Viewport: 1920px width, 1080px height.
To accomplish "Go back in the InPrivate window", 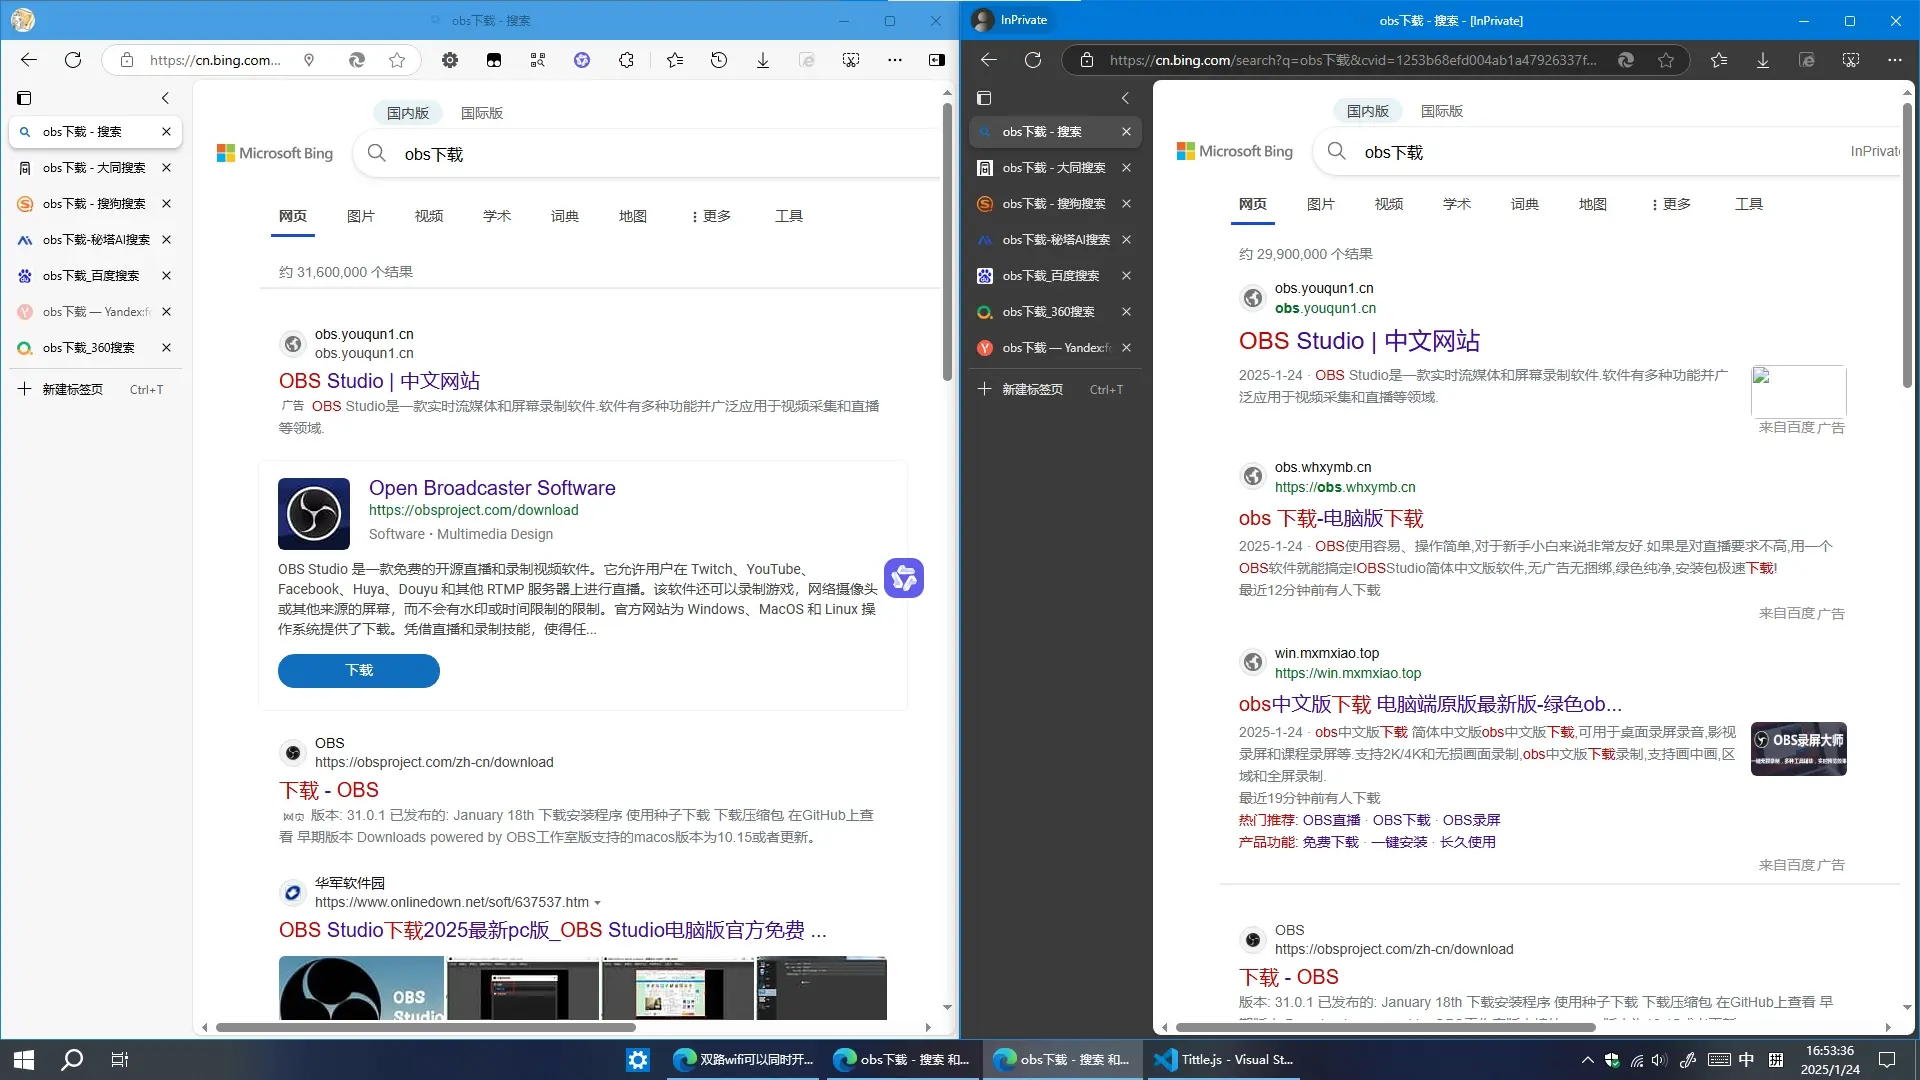I will point(989,60).
